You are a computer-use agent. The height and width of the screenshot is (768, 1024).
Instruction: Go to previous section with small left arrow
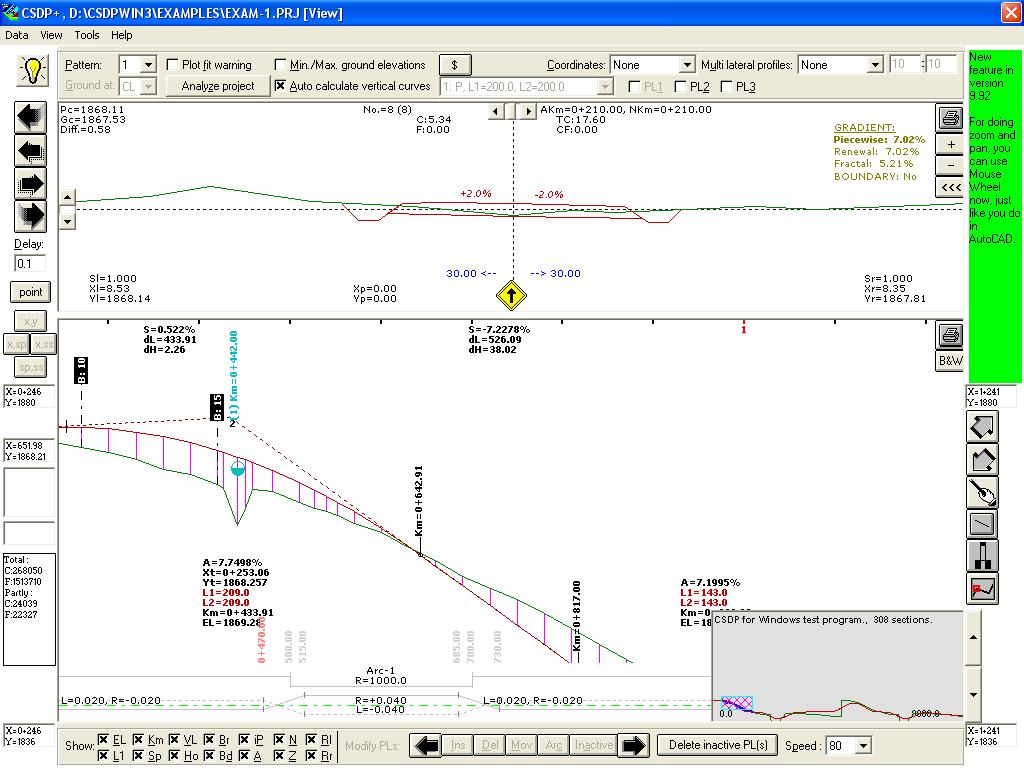496,112
